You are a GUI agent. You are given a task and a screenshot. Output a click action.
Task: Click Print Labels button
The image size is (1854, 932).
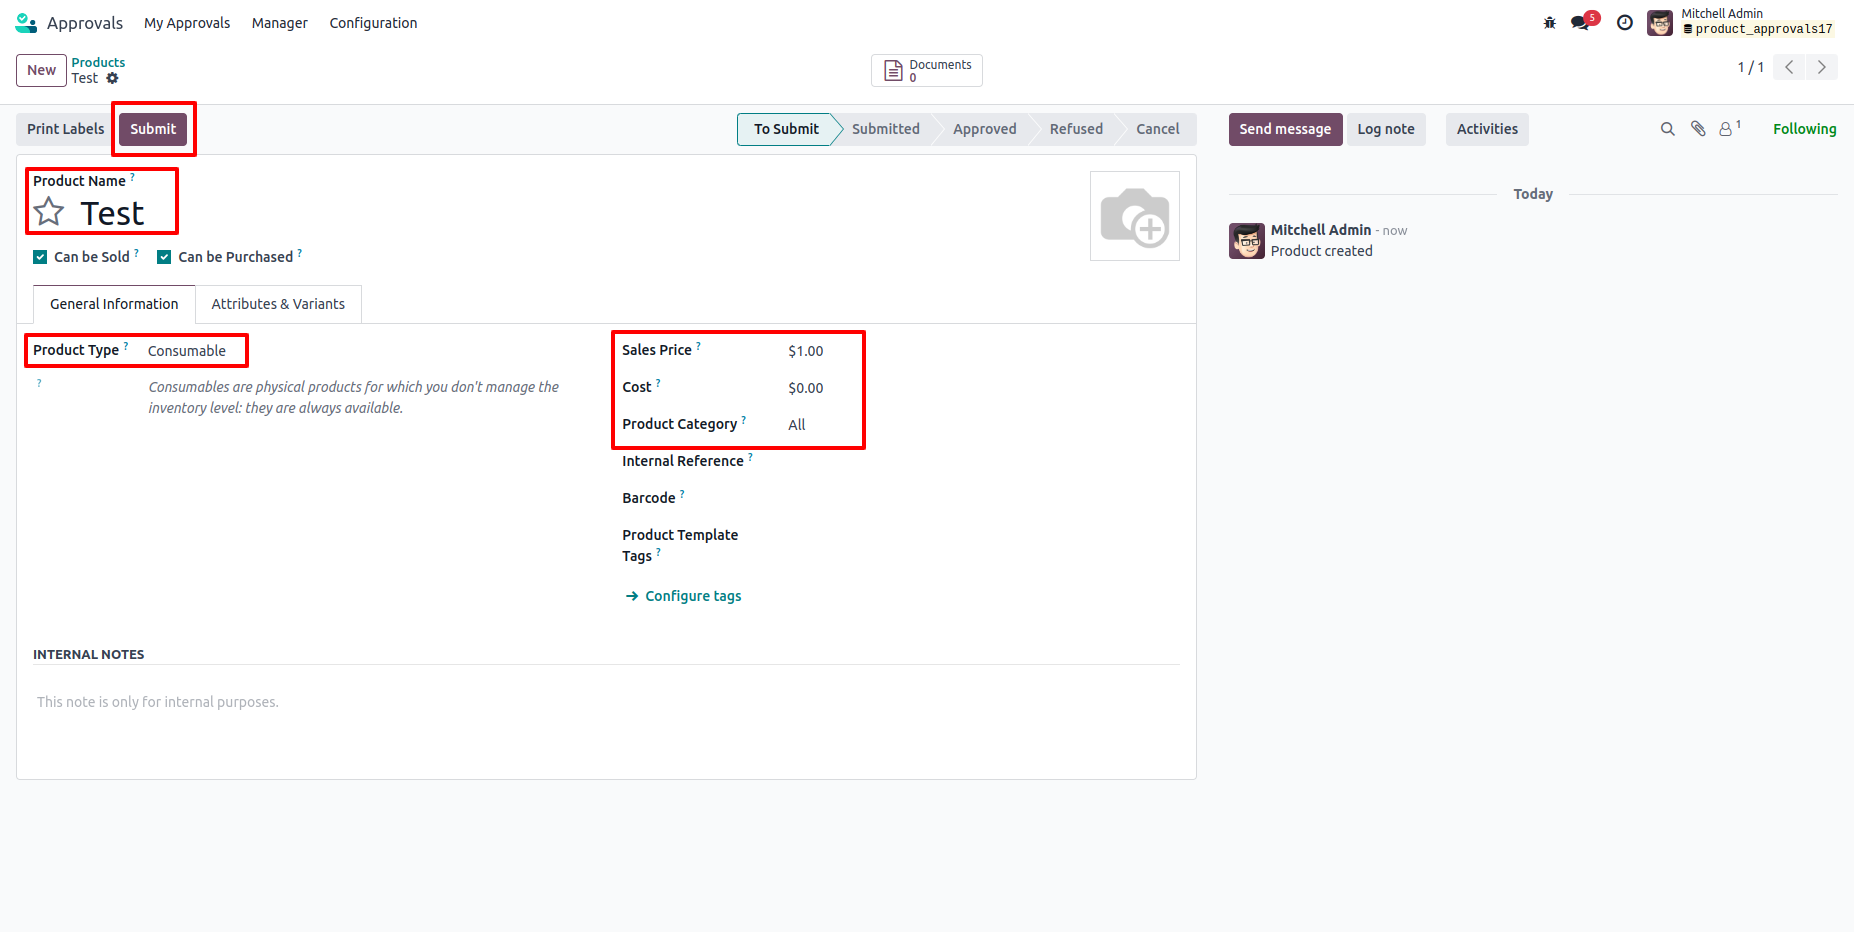[65, 129]
